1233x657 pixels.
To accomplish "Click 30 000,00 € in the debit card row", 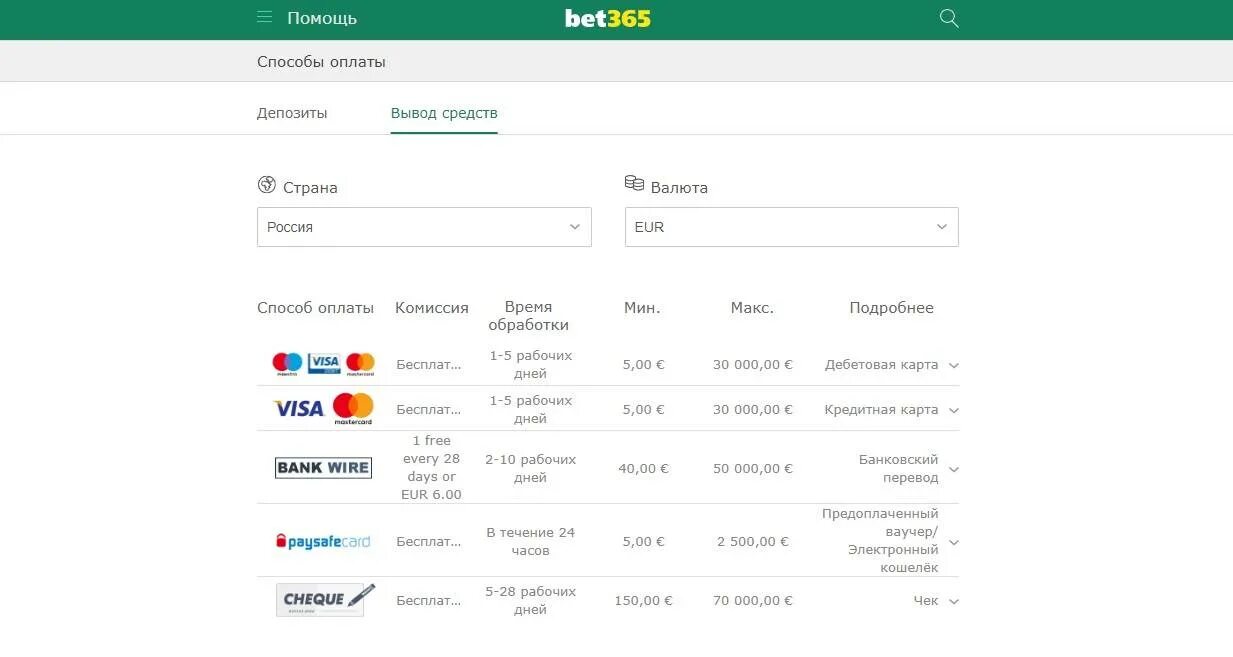I will [x=753, y=365].
